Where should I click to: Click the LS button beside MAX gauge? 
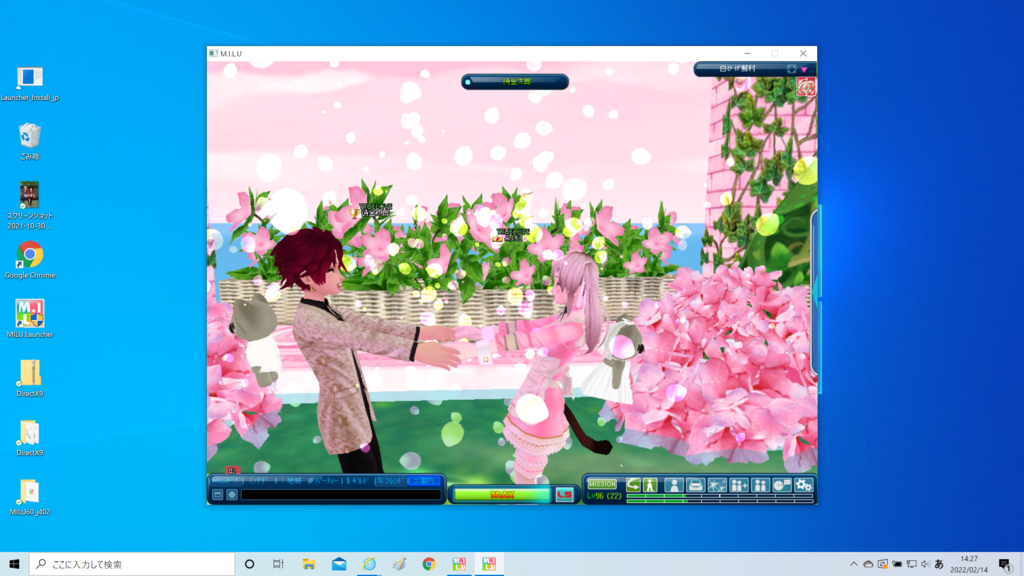tap(564, 495)
